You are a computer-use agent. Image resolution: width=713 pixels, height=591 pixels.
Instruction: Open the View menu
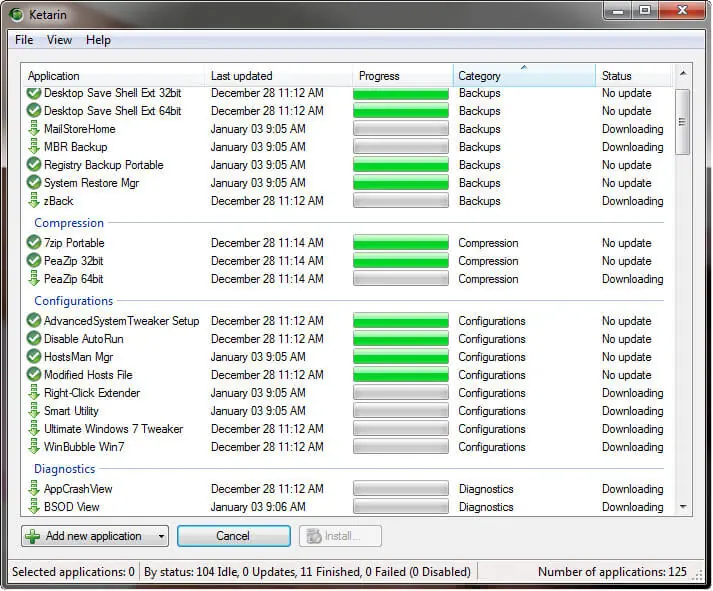click(x=59, y=40)
